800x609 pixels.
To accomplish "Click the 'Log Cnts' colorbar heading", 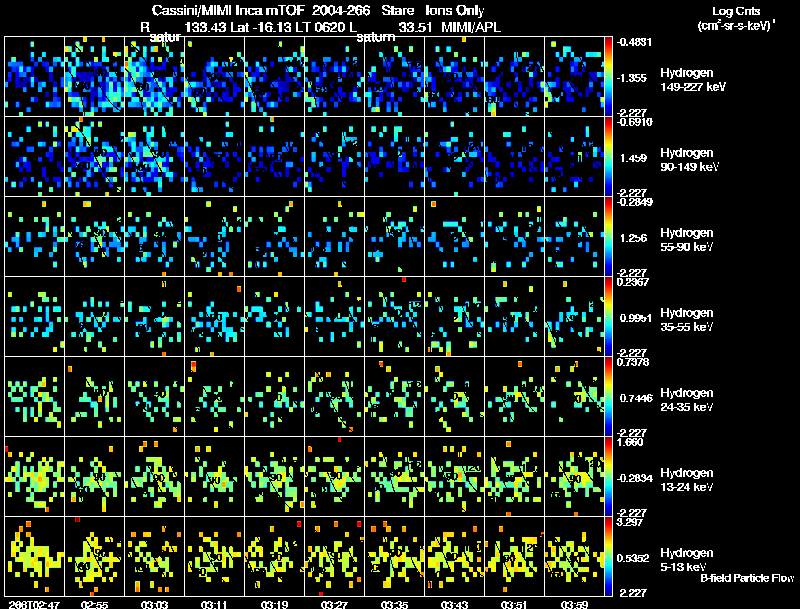I will point(736,11).
